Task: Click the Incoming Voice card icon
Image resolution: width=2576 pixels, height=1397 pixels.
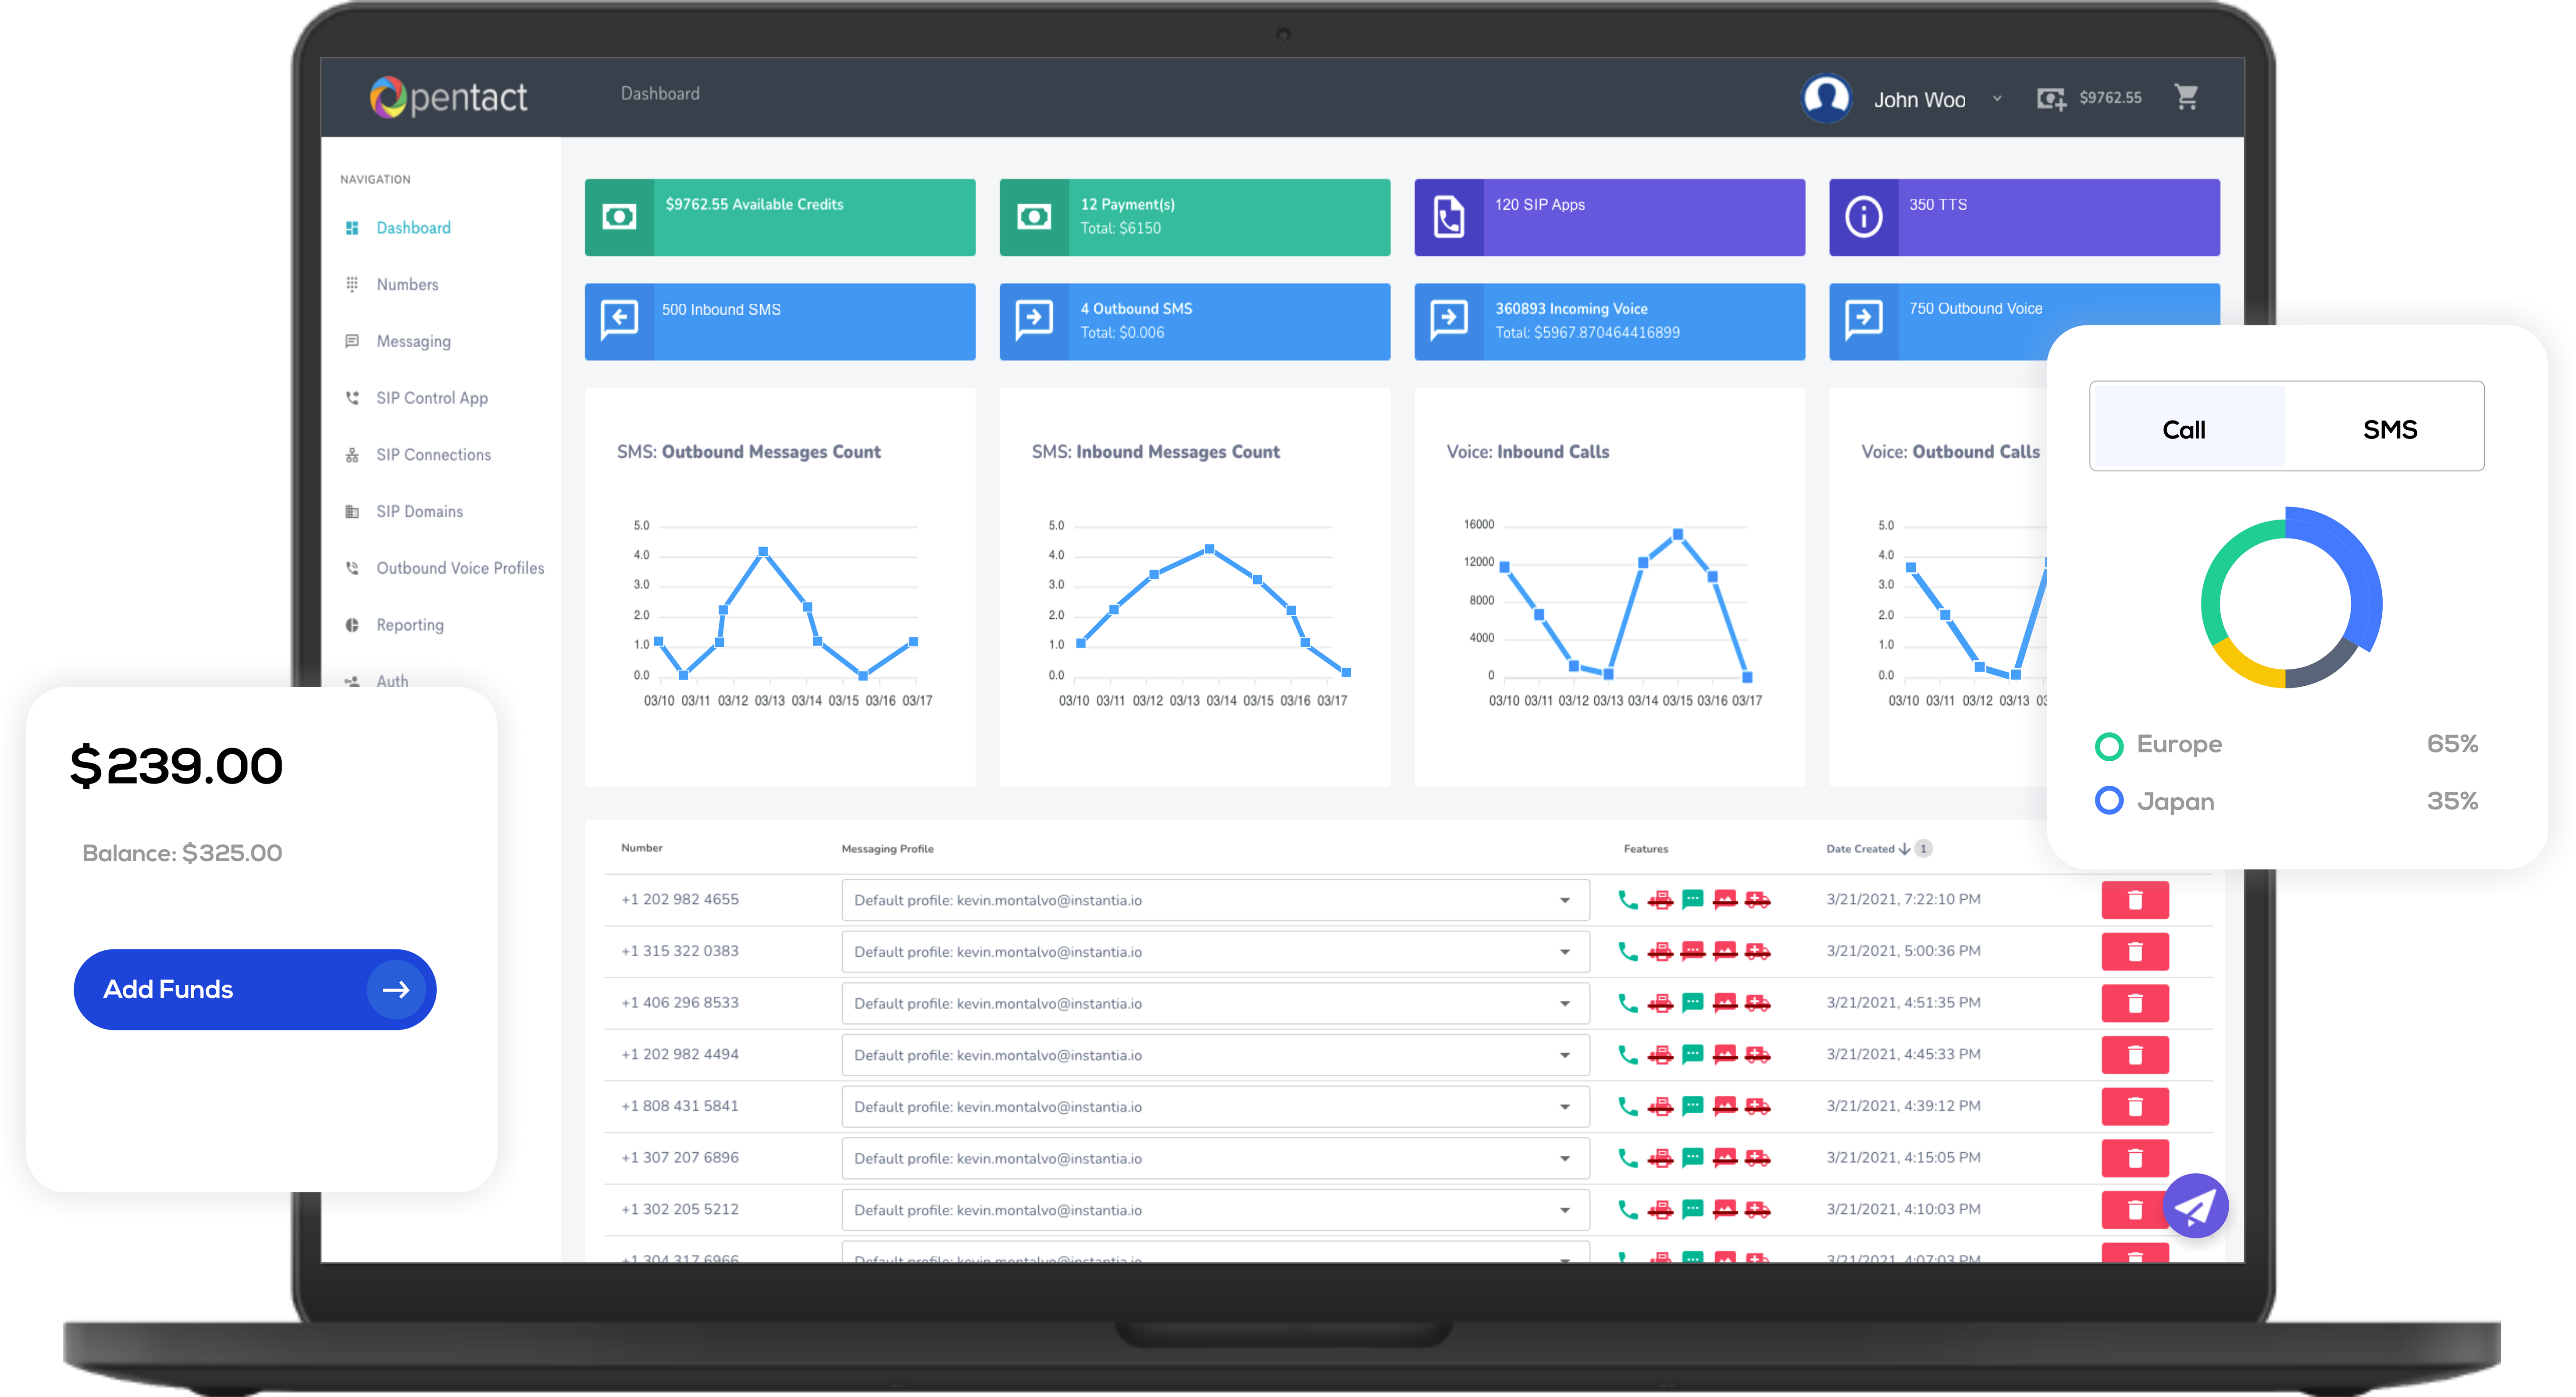Action: point(1449,321)
